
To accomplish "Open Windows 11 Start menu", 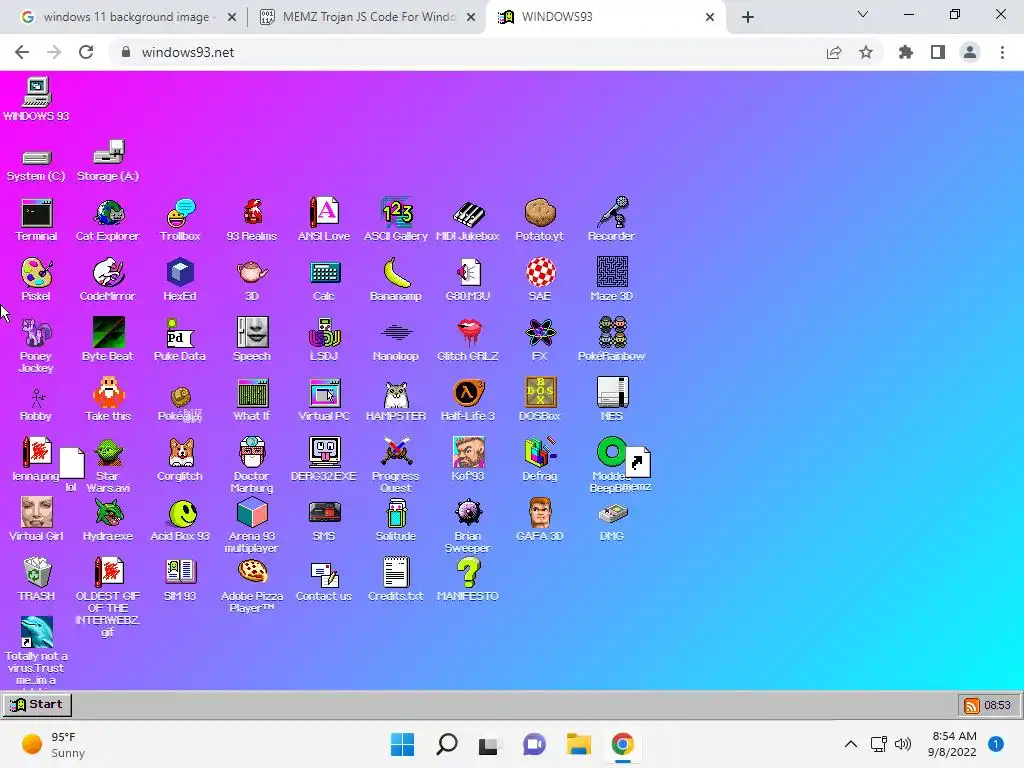I will pos(402,744).
